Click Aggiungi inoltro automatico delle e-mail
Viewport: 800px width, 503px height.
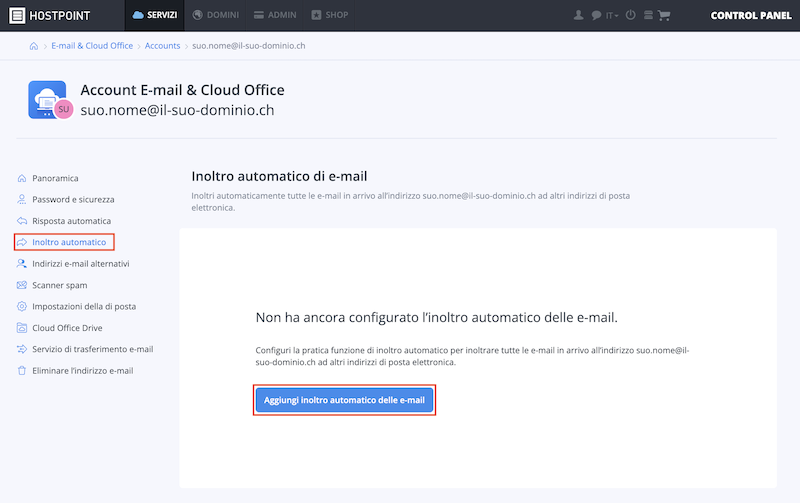click(344, 400)
